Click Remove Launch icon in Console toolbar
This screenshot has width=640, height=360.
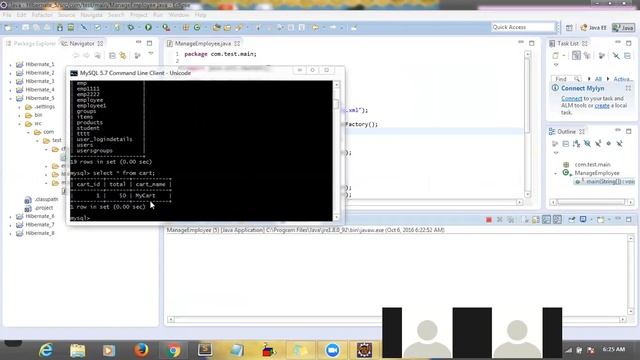coord(500,220)
